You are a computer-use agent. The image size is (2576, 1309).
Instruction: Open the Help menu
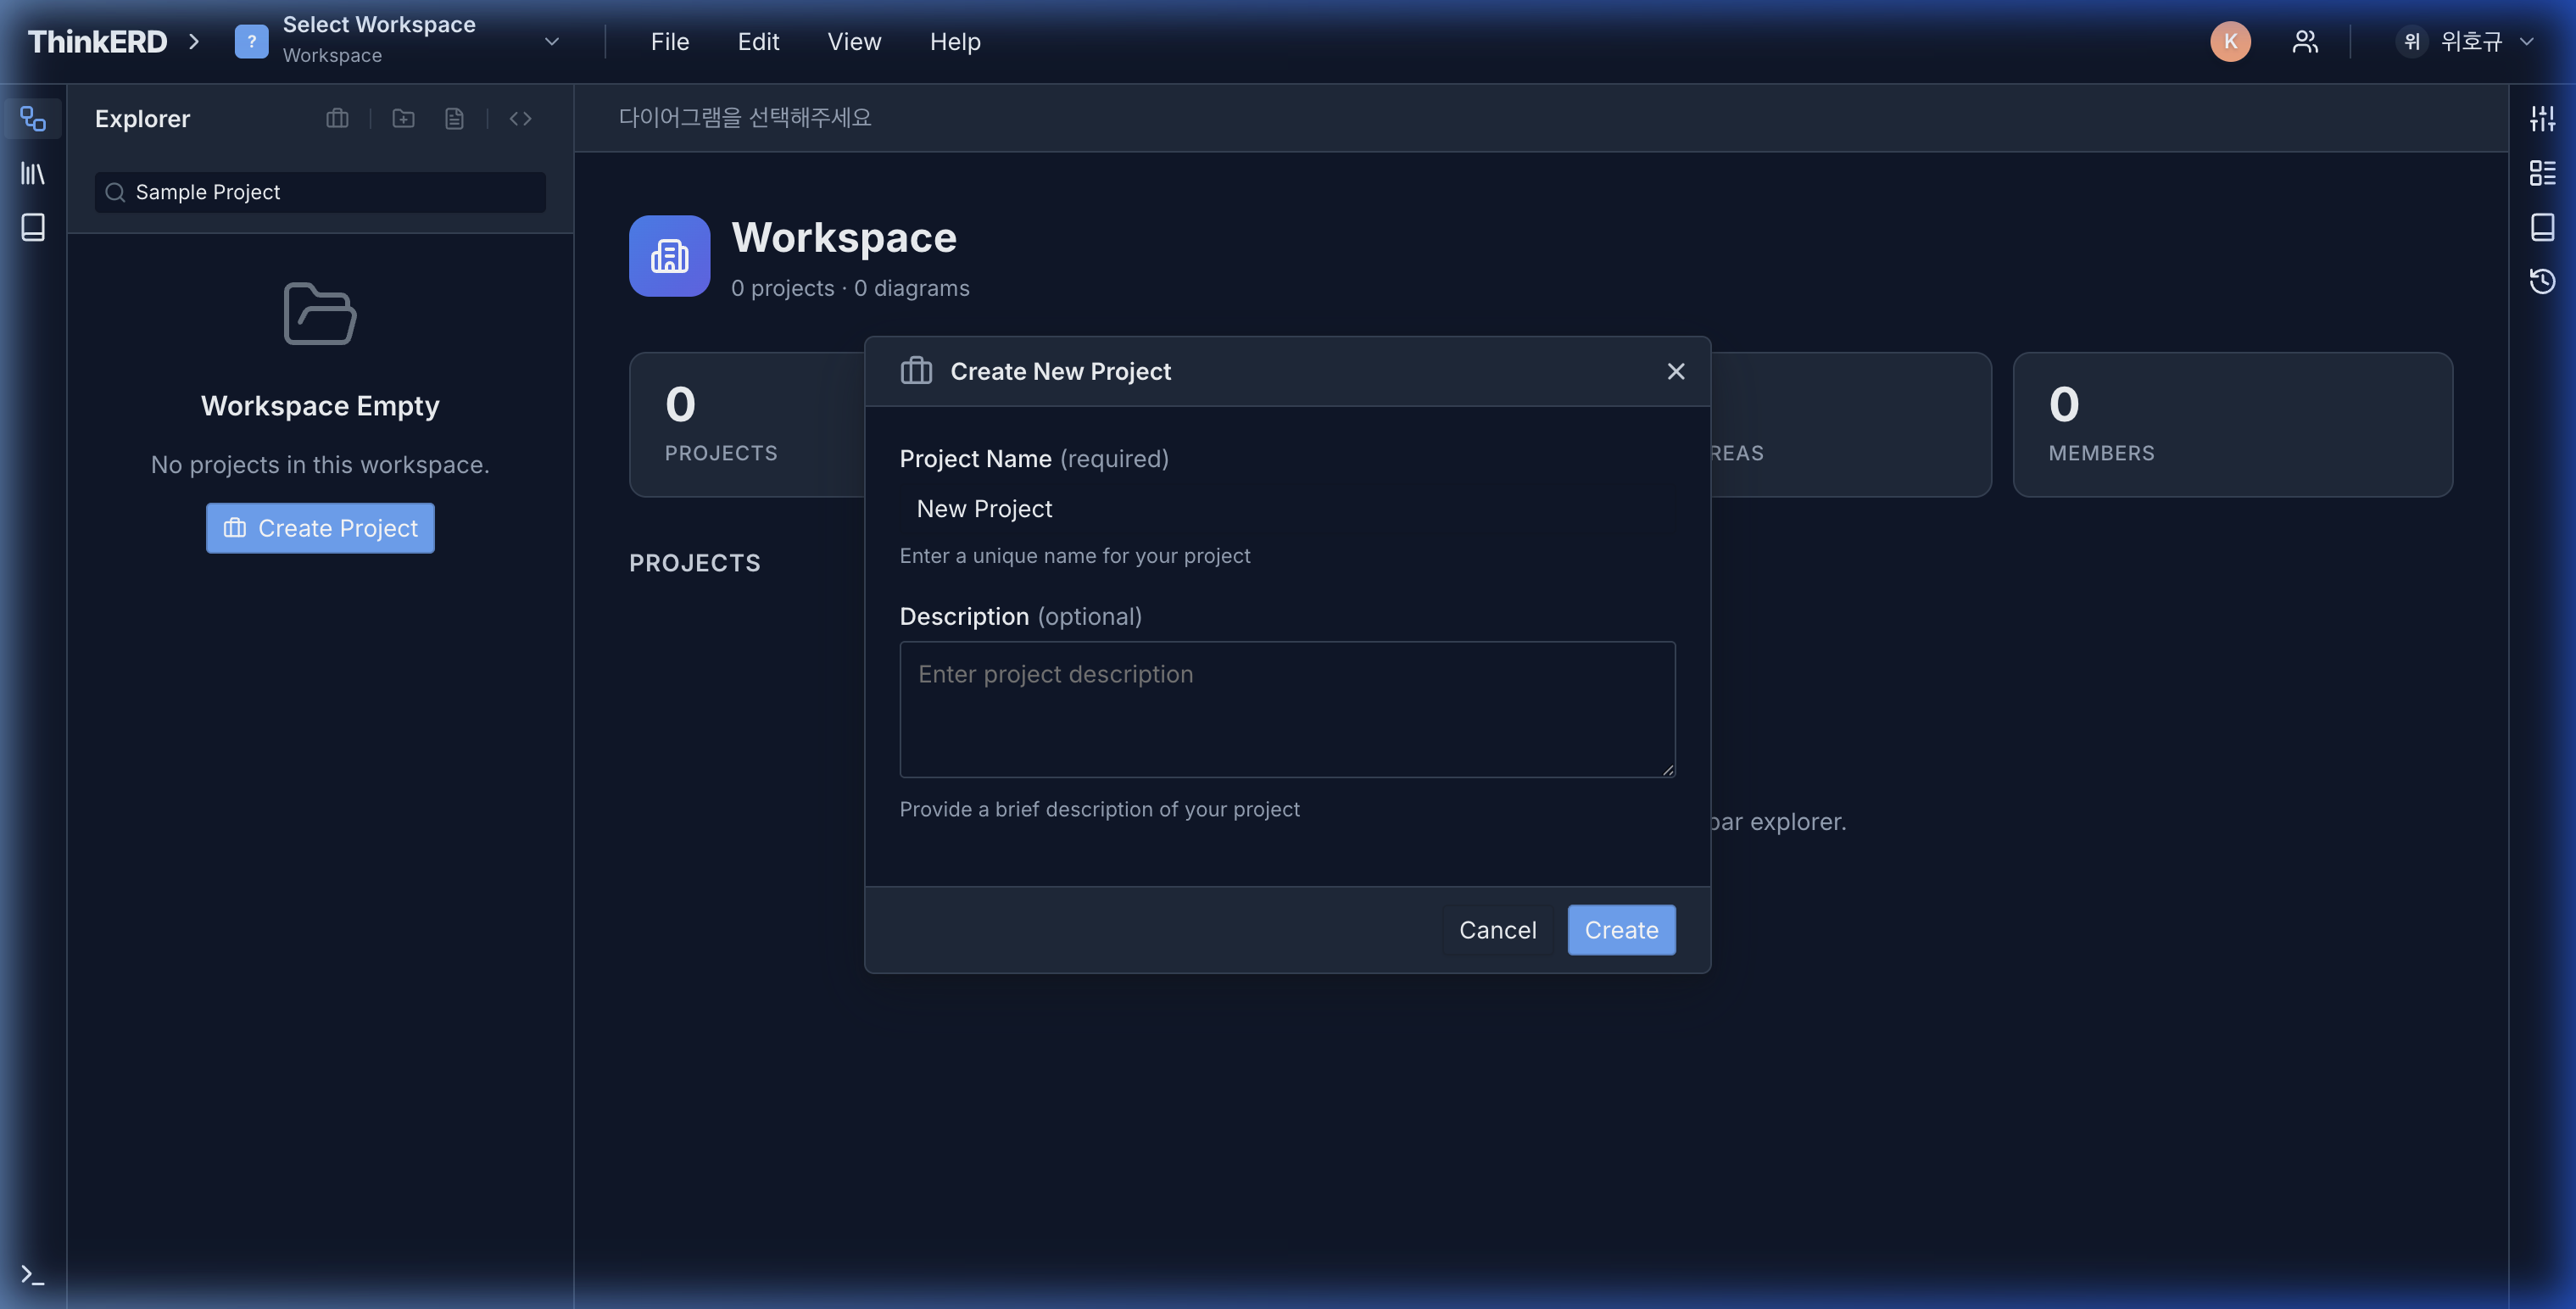(955, 42)
